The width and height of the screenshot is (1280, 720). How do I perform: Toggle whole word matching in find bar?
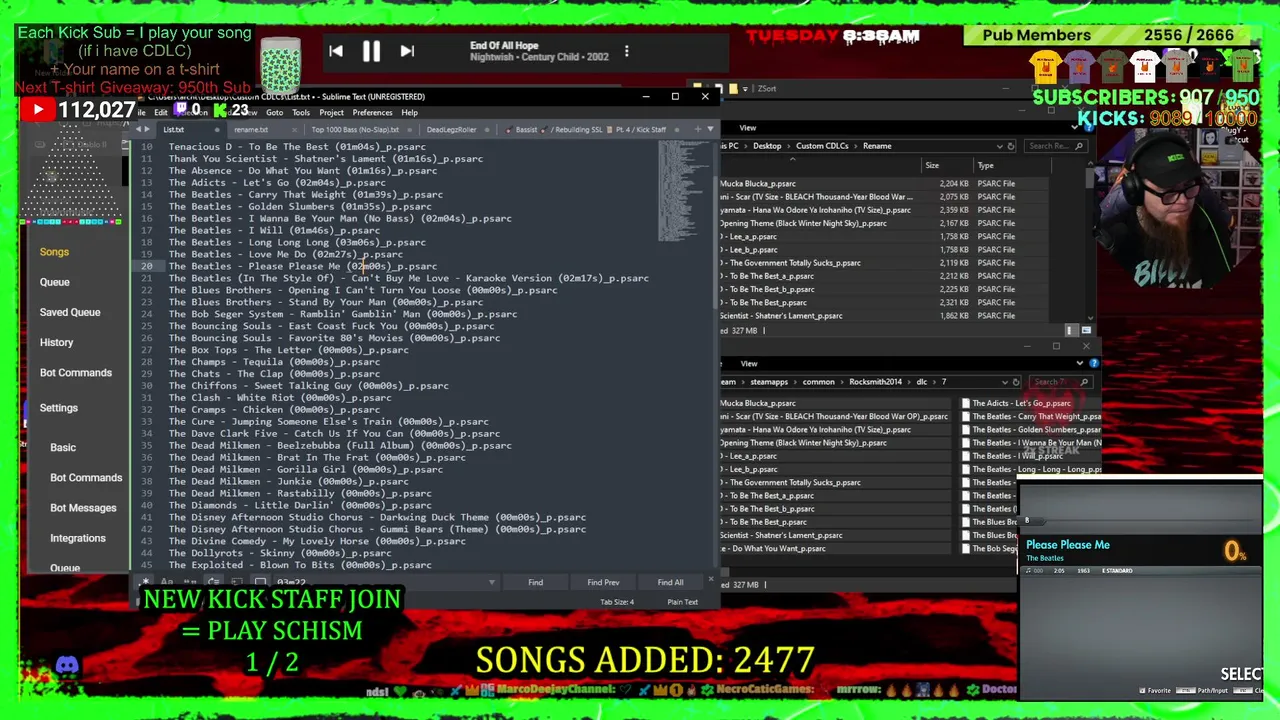(189, 582)
